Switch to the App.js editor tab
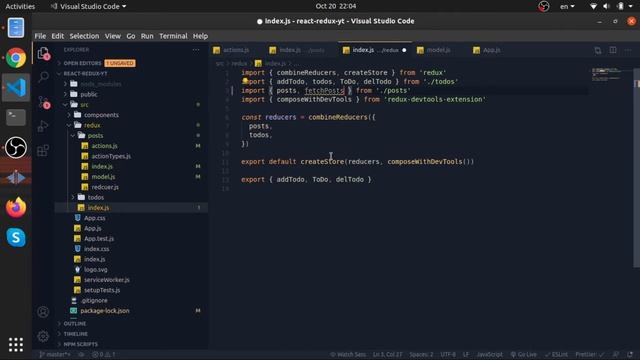This screenshot has height=360, width=640. point(491,50)
